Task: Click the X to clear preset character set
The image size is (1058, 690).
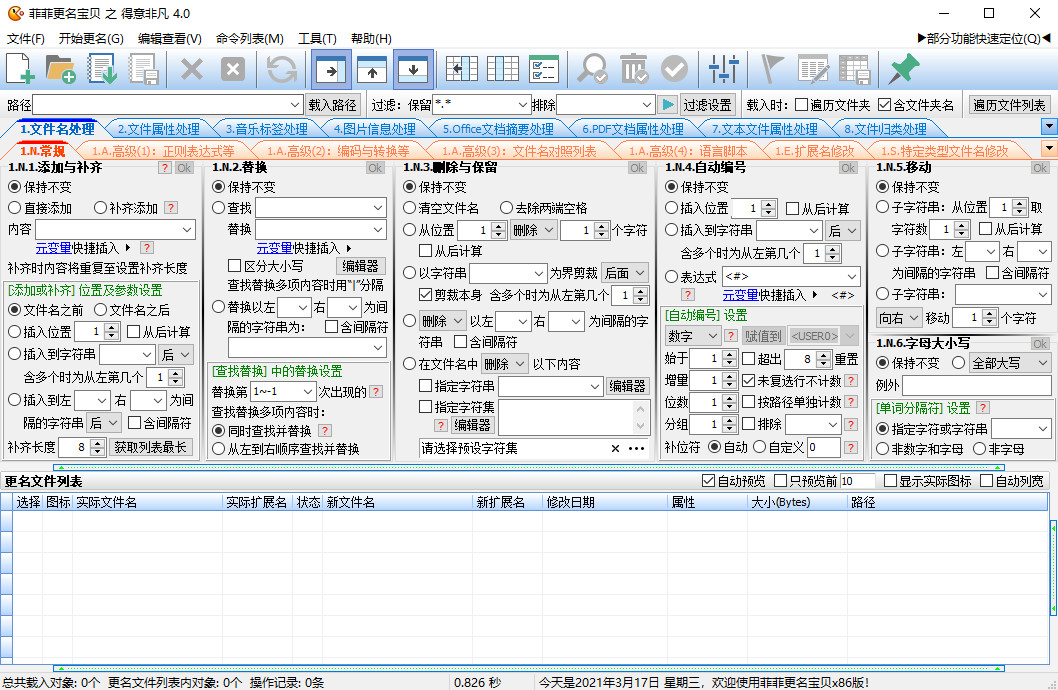Action: point(615,449)
